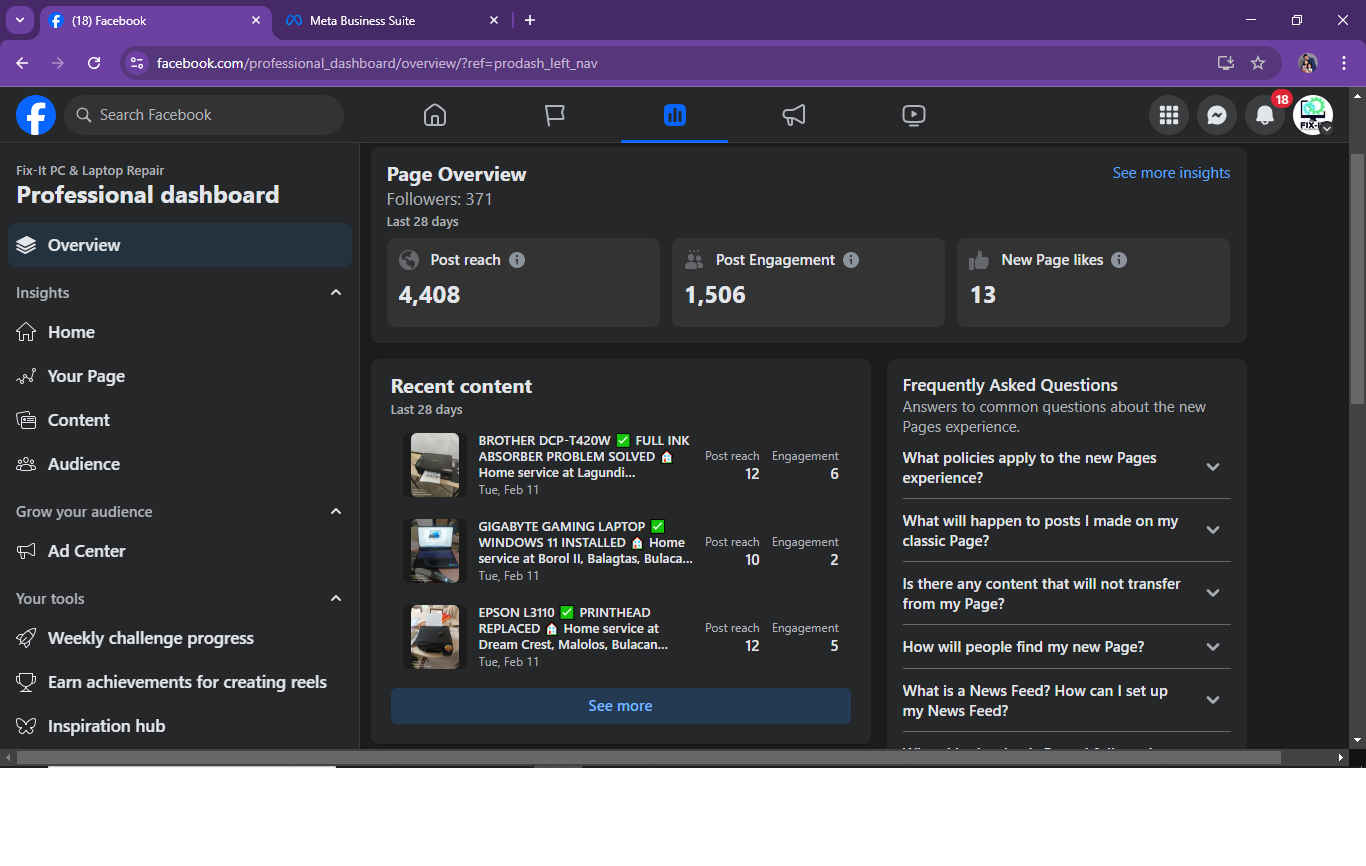Open the nine-dot Menu grid icon
This screenshot has width=1366, height=866.
1168,115
